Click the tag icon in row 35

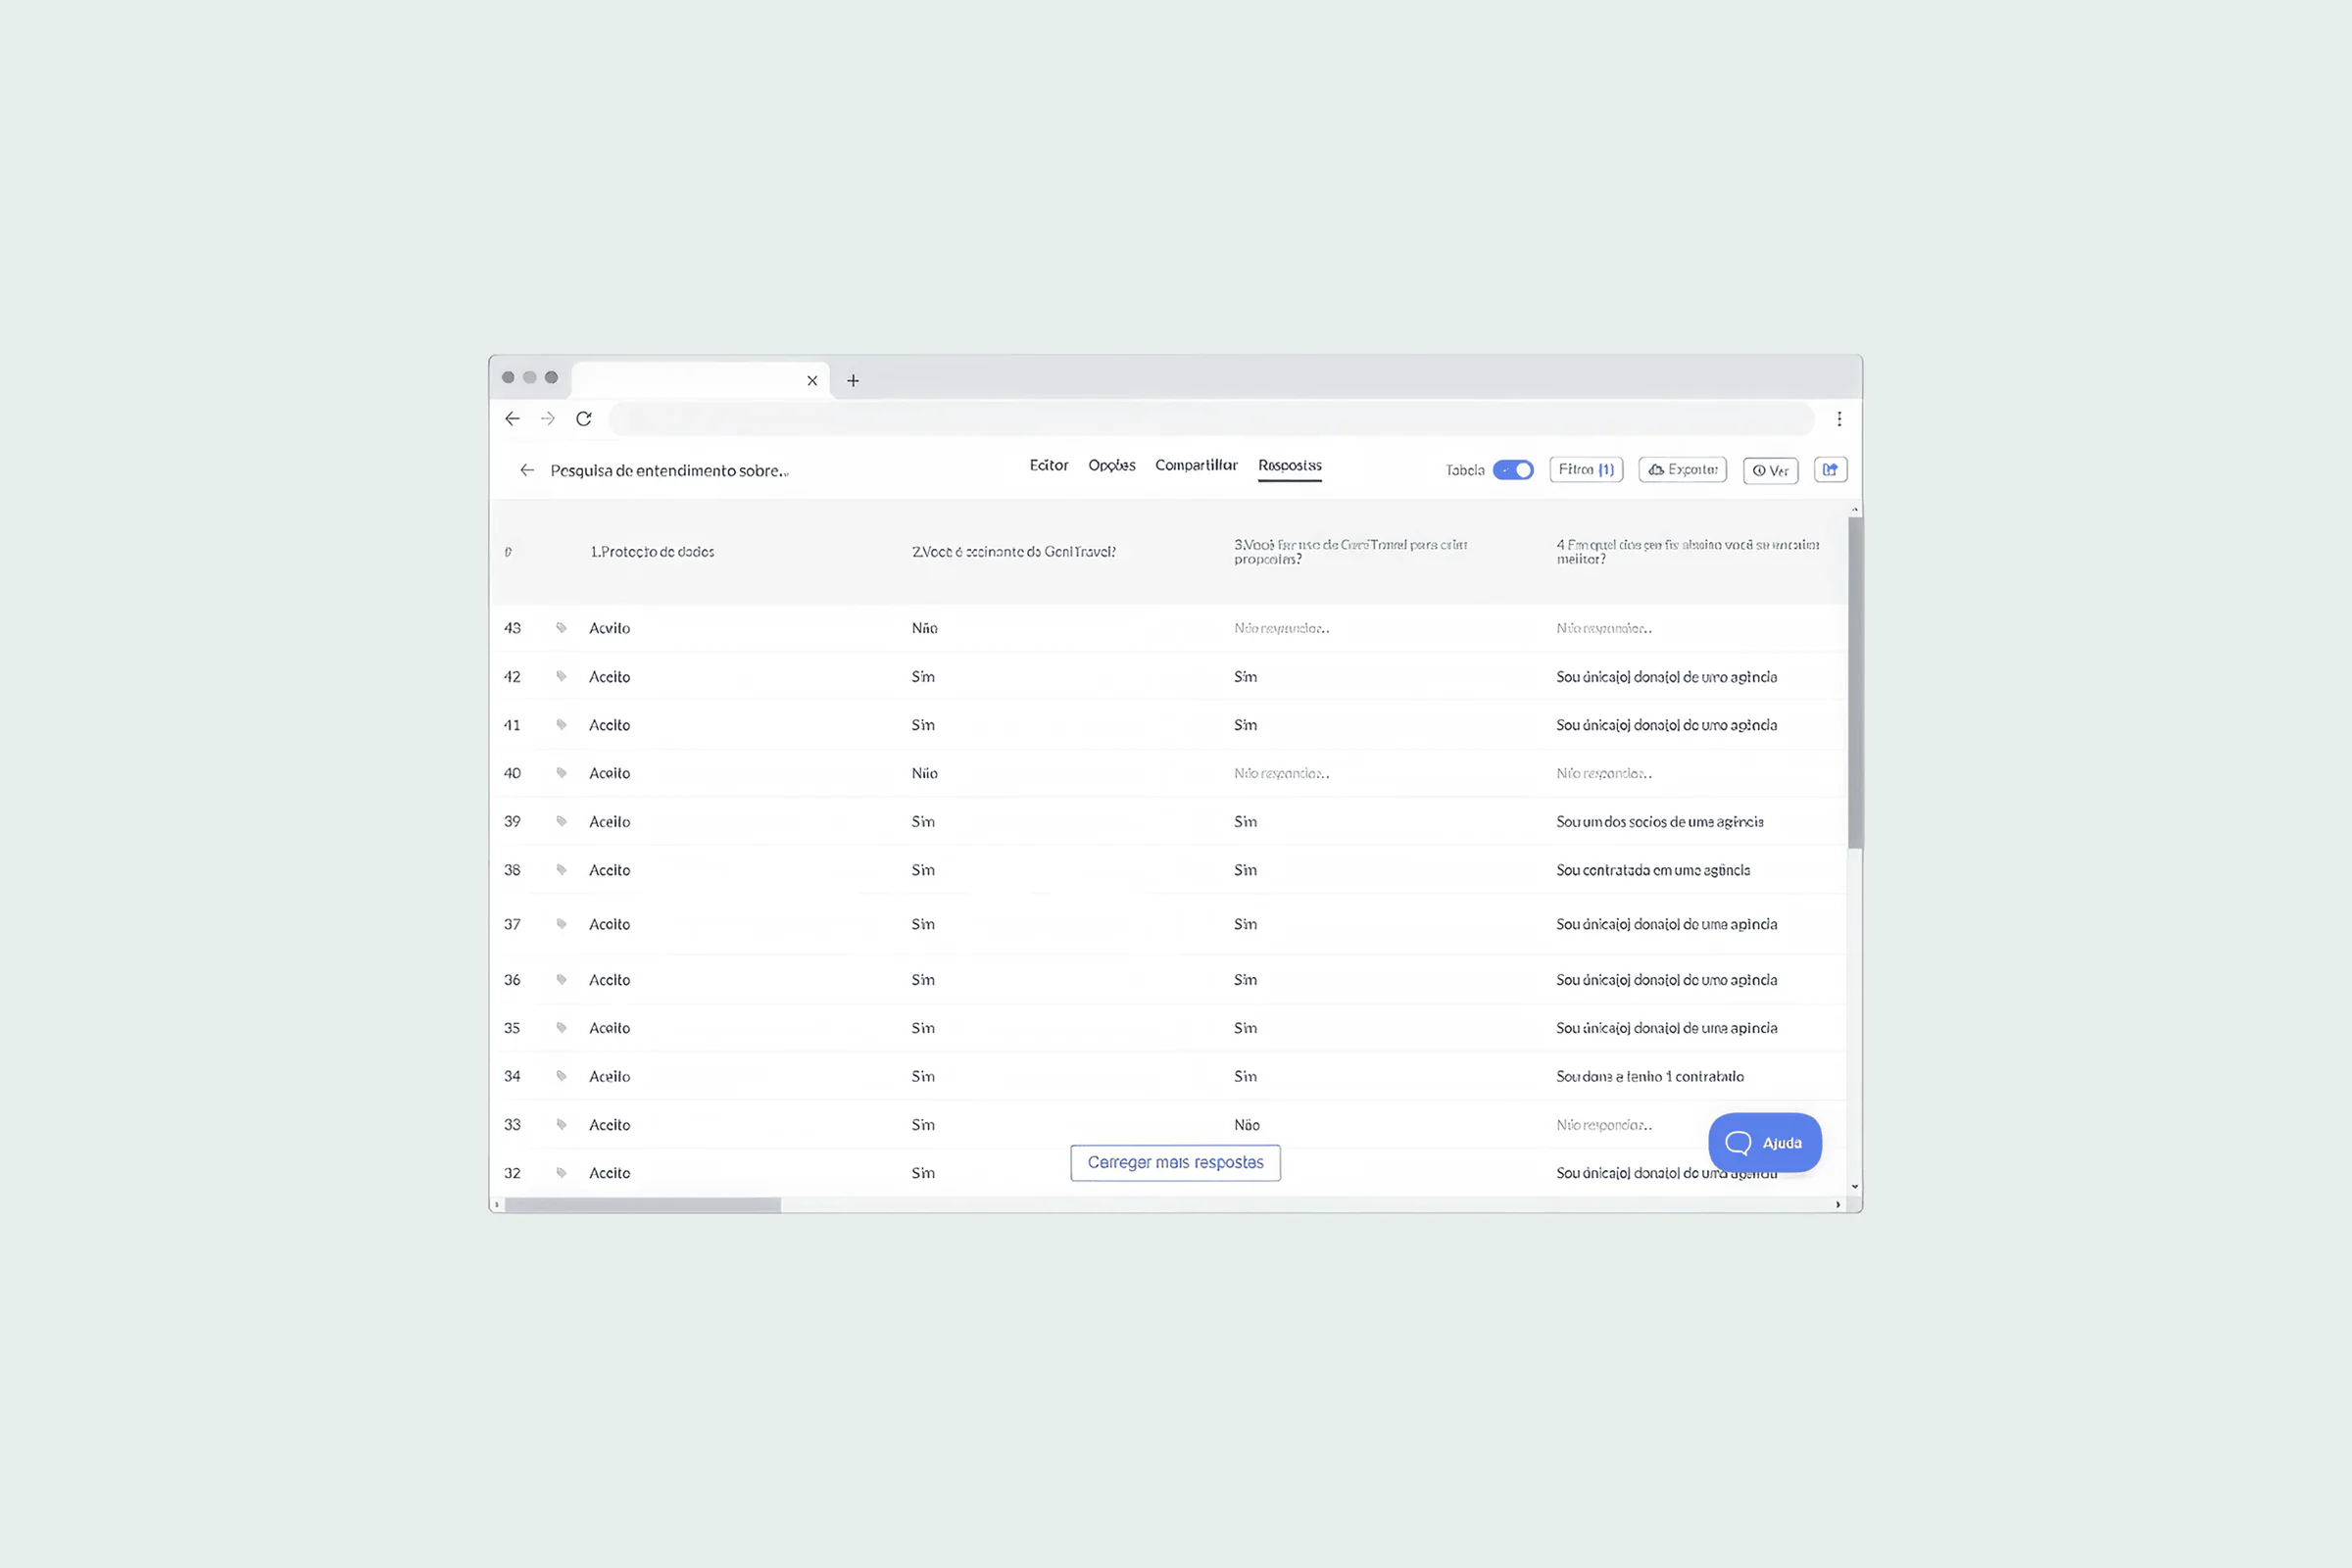(x=561, y=1028)
